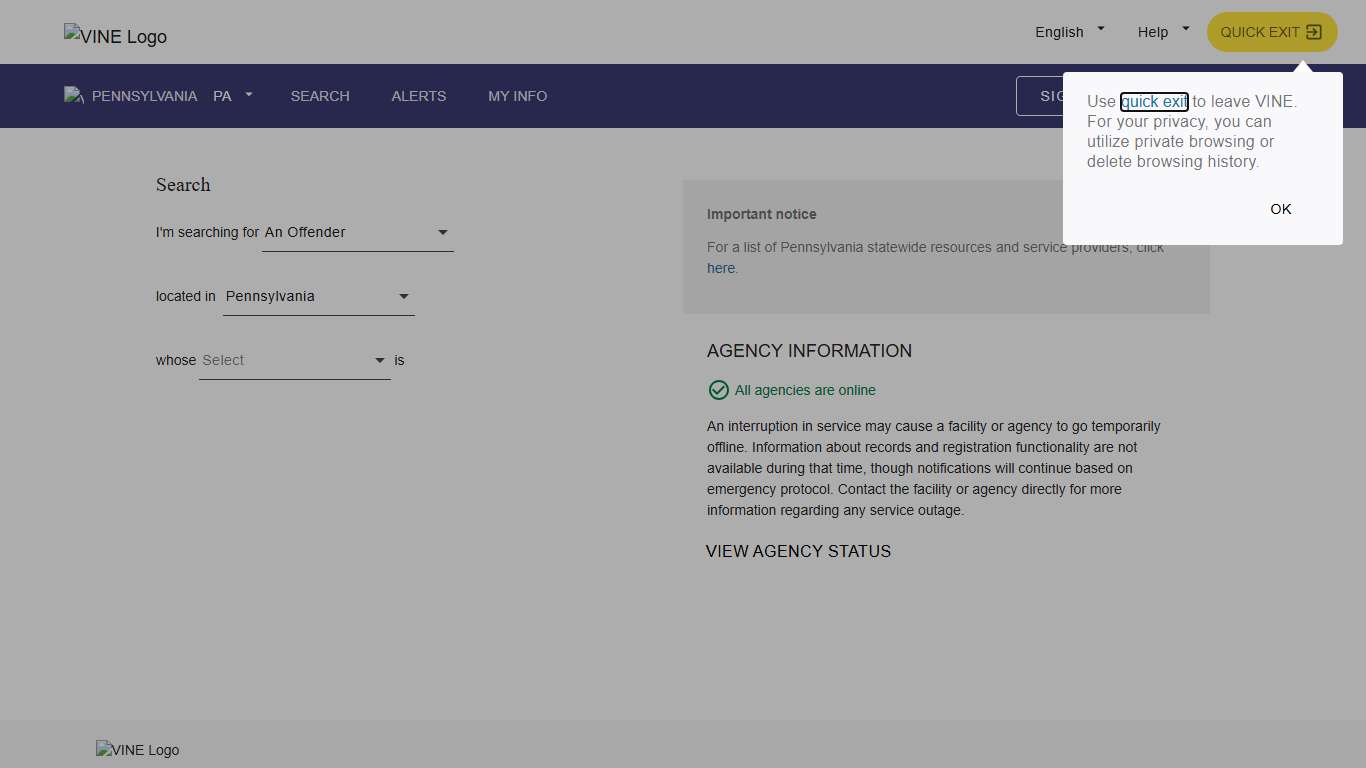Click the green checkmark agencies-online icon
Image resolution: width=1366 pixels, height=768 pixels.
point(718,390)
